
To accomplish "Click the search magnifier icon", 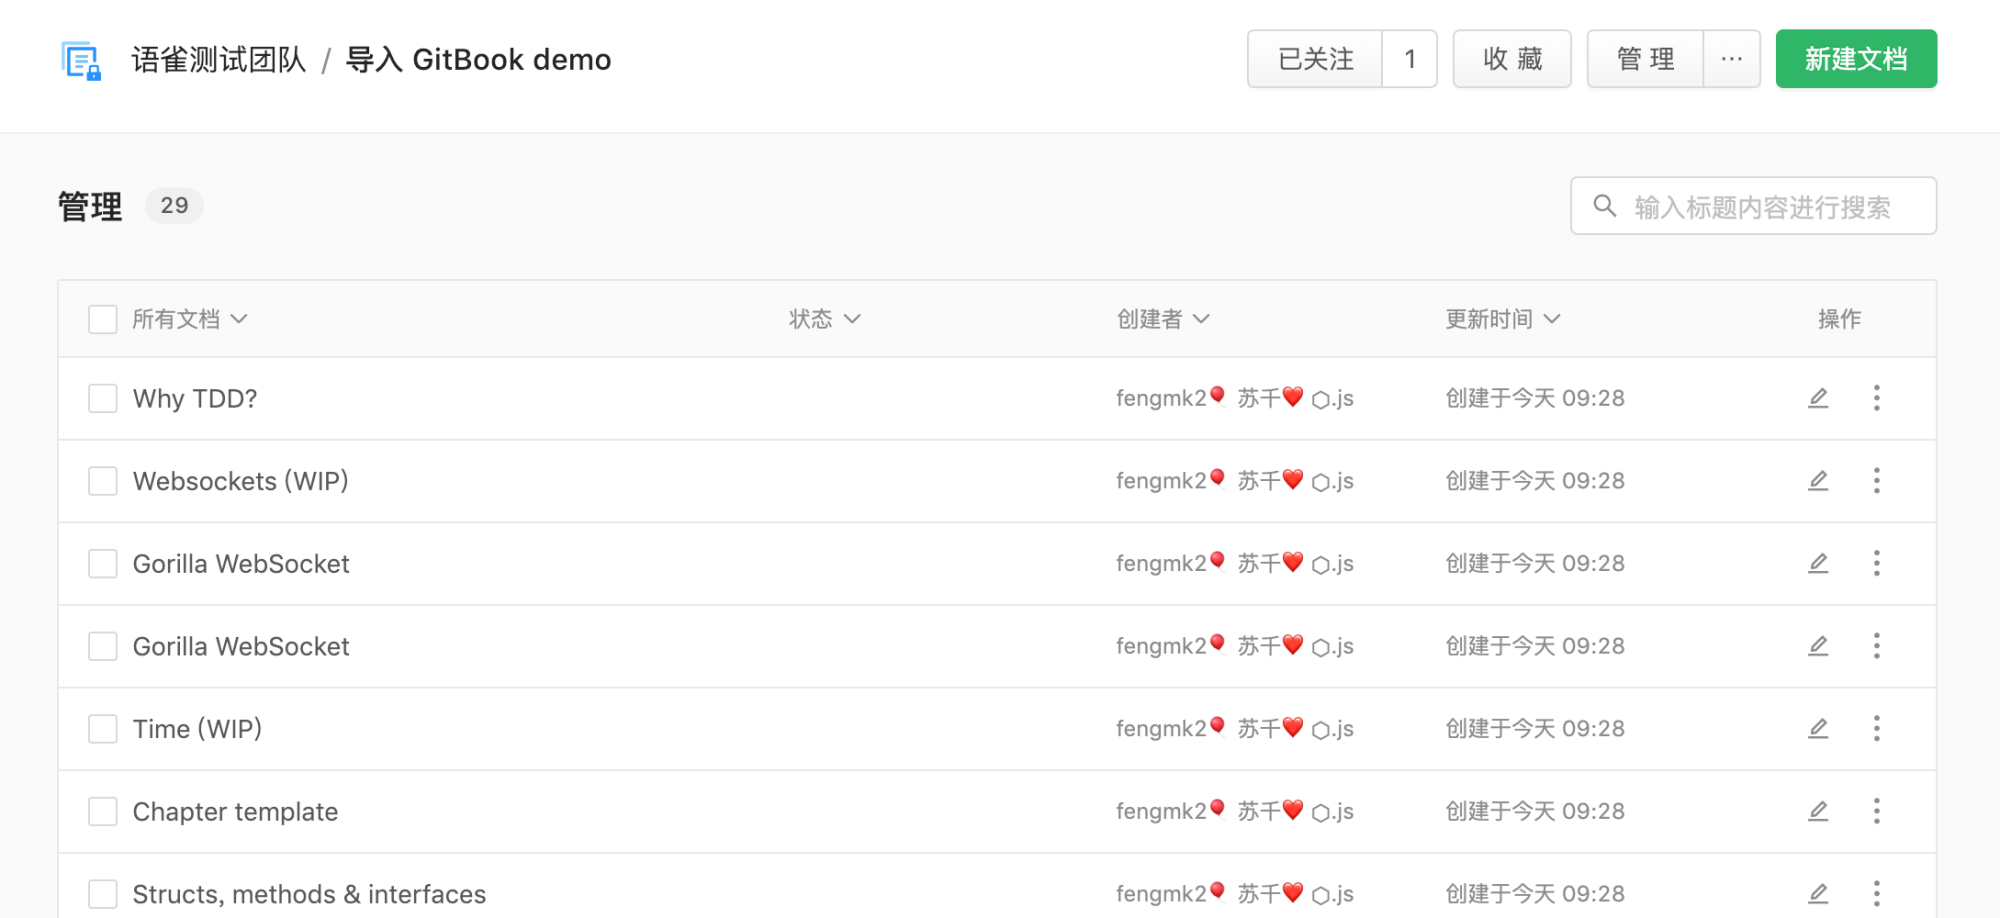I will (1604, 206).
